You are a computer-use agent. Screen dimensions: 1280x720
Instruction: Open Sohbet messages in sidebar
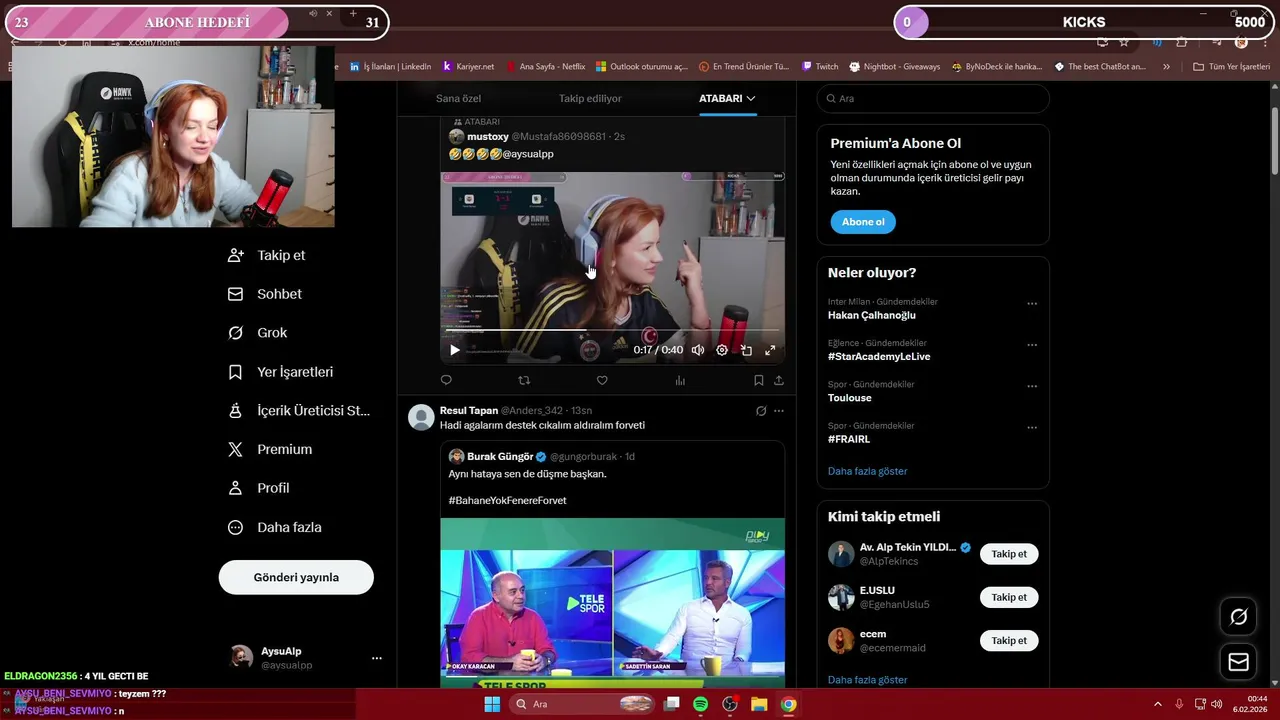tap(265, 294)
